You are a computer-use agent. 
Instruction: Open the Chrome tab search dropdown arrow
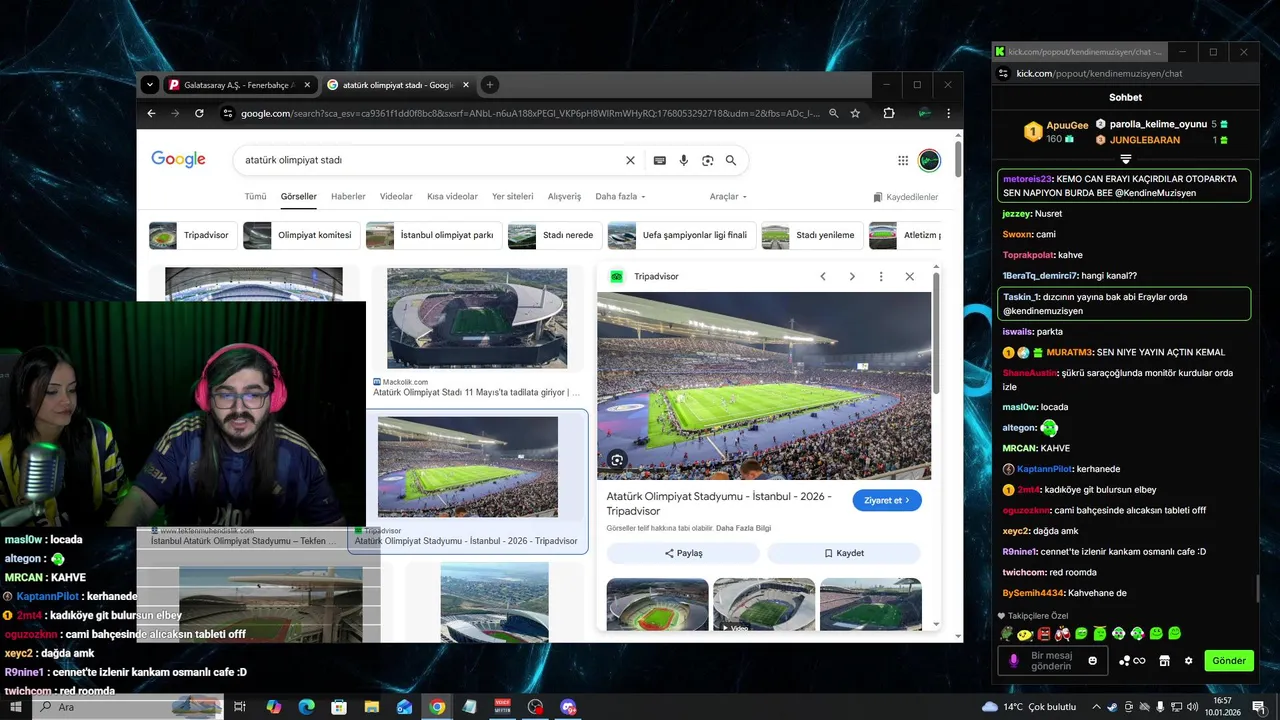pos(149,85)
